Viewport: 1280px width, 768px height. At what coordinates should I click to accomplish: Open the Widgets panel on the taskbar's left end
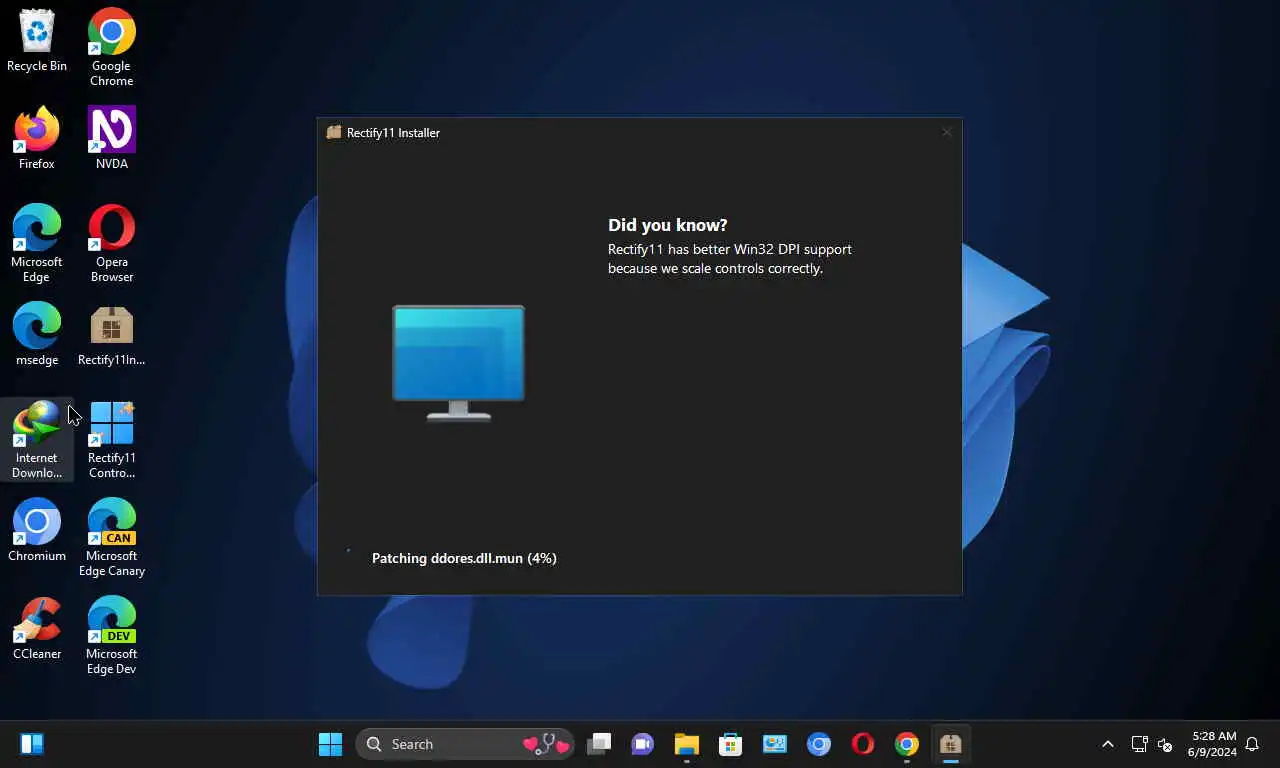point(32,744)
